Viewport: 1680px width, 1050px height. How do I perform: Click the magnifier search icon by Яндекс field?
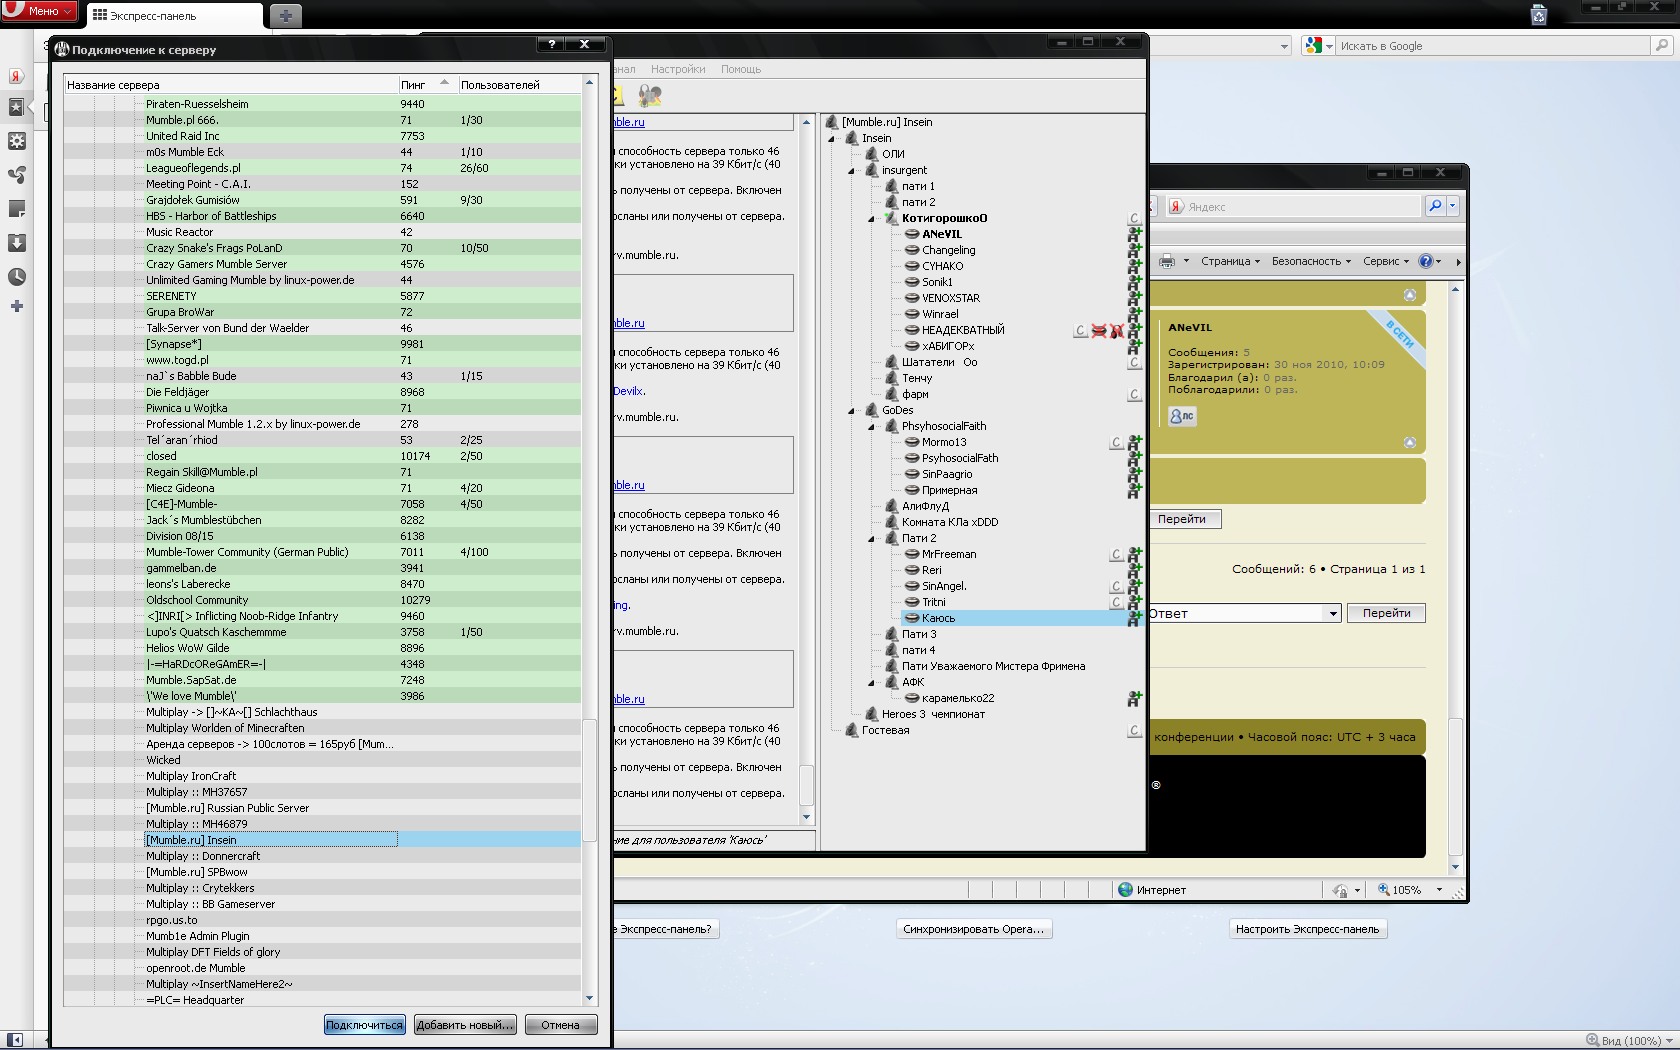click(1435, 206)
